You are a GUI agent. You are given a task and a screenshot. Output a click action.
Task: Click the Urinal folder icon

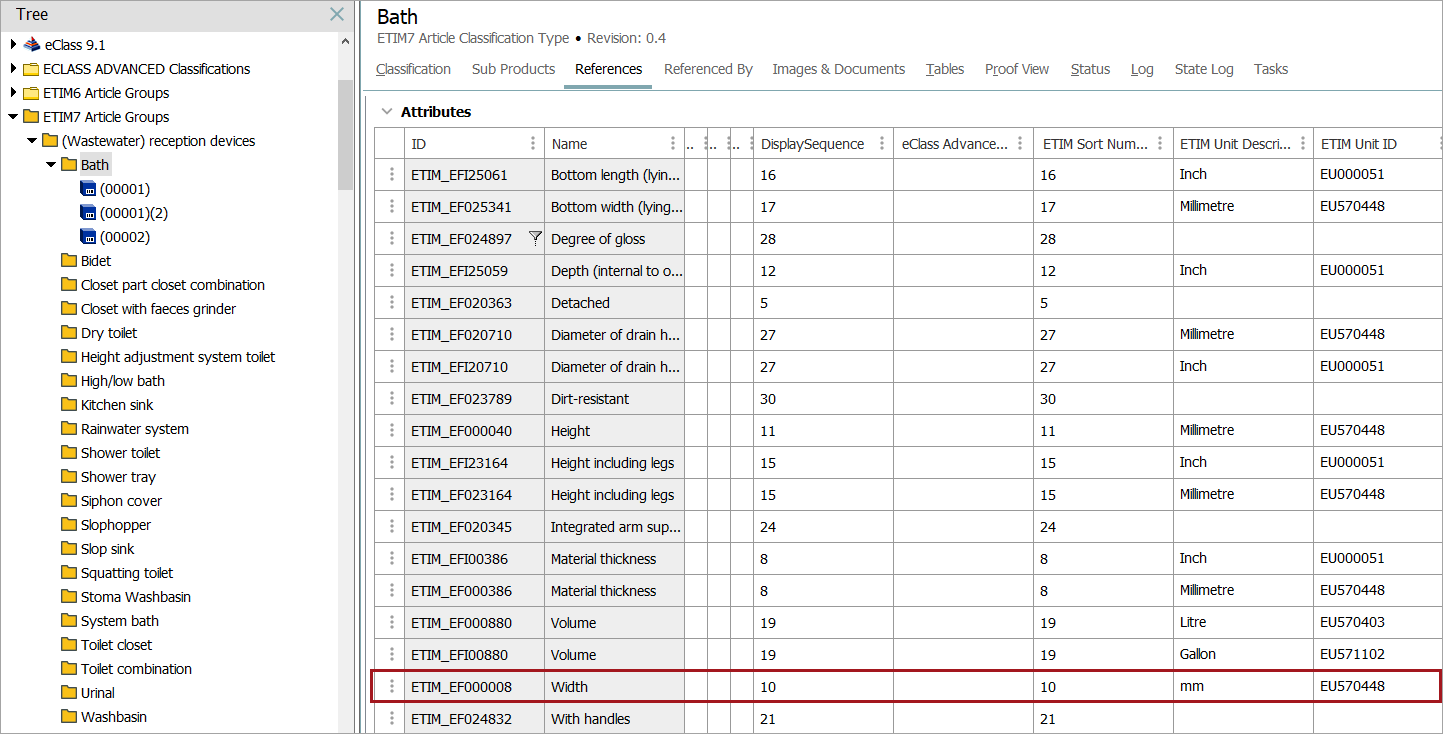coord(69,693)
